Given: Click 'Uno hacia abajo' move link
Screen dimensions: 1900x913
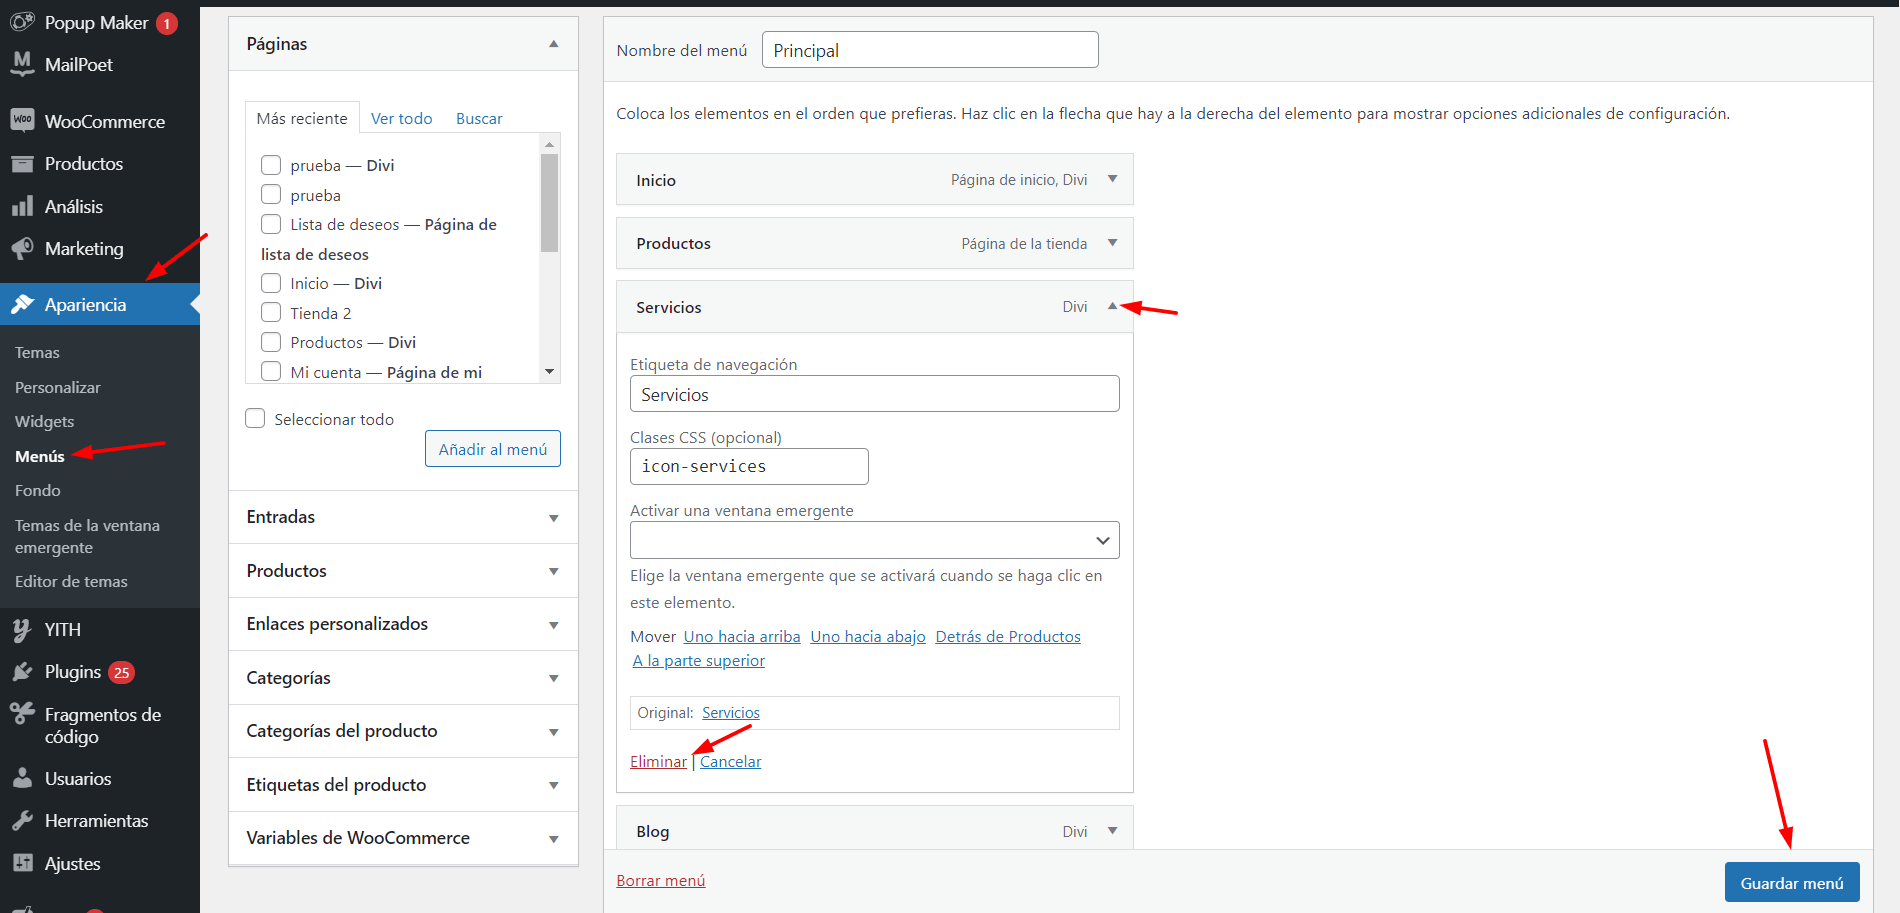Looking at the screenshot, I should (868, 636).
